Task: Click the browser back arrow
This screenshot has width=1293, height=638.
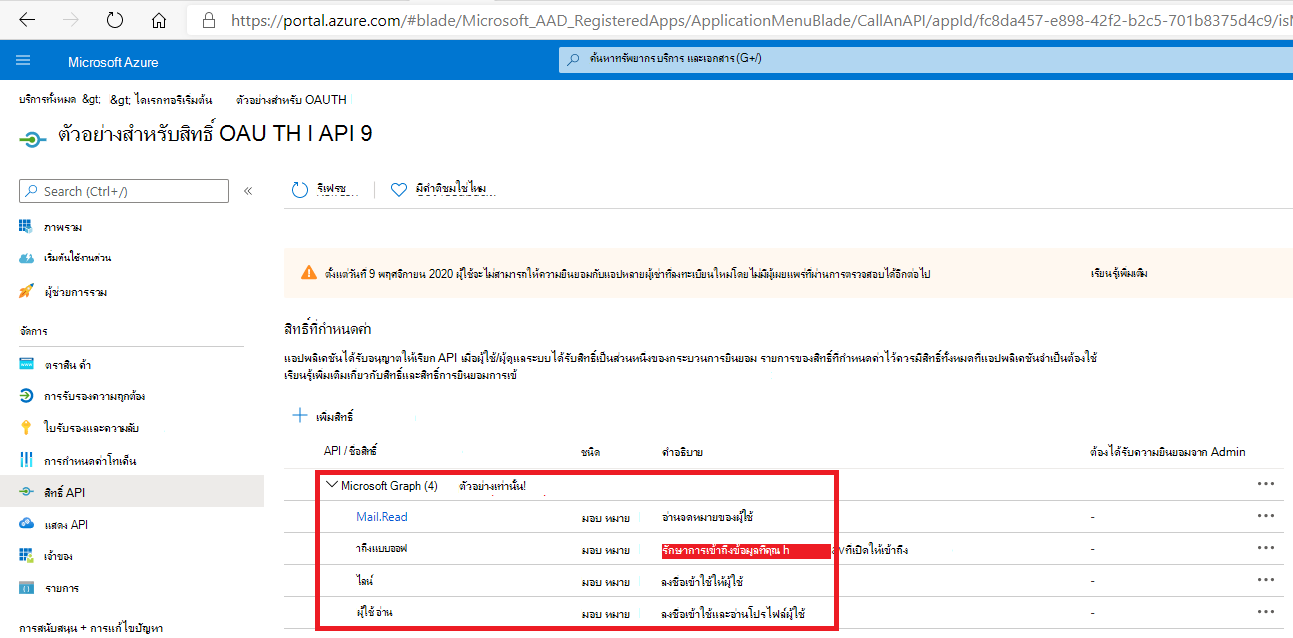Action: tap(27, 19)
